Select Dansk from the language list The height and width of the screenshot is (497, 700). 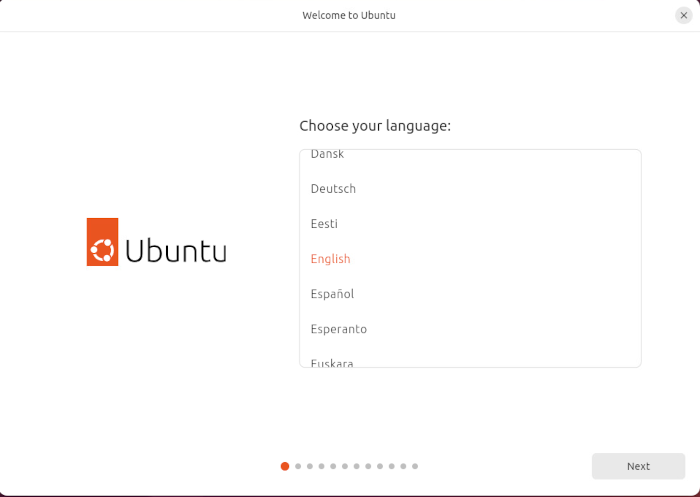click(x=327, y=155)
